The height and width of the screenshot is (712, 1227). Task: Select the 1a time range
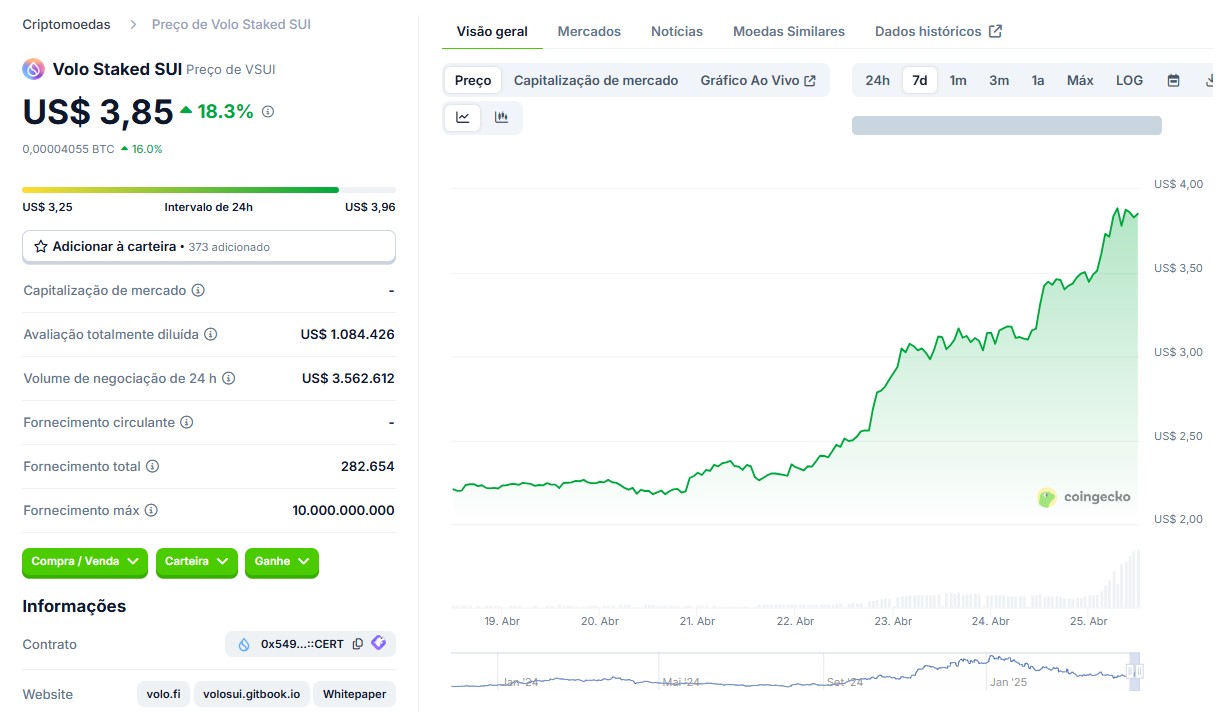click(x=1038, y=80)
